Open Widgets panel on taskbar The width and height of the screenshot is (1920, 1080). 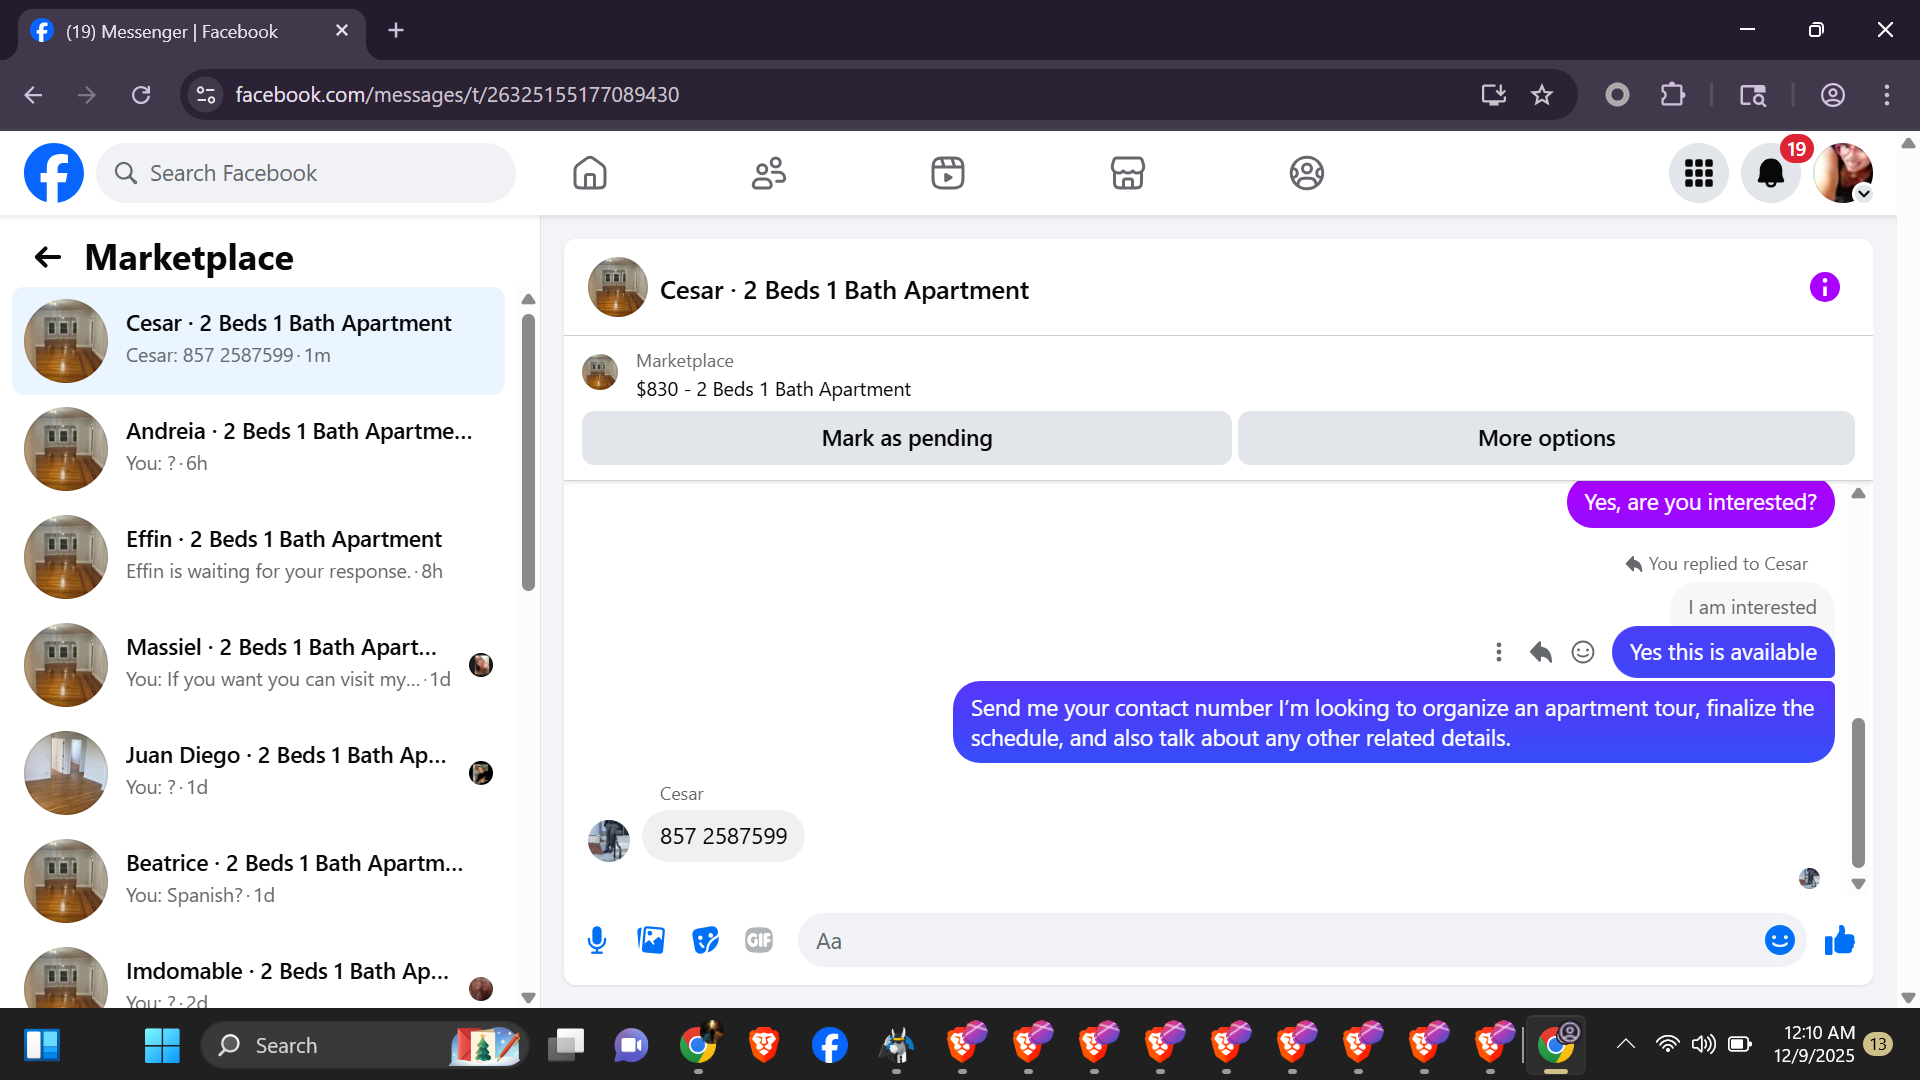click(42, 1046)
